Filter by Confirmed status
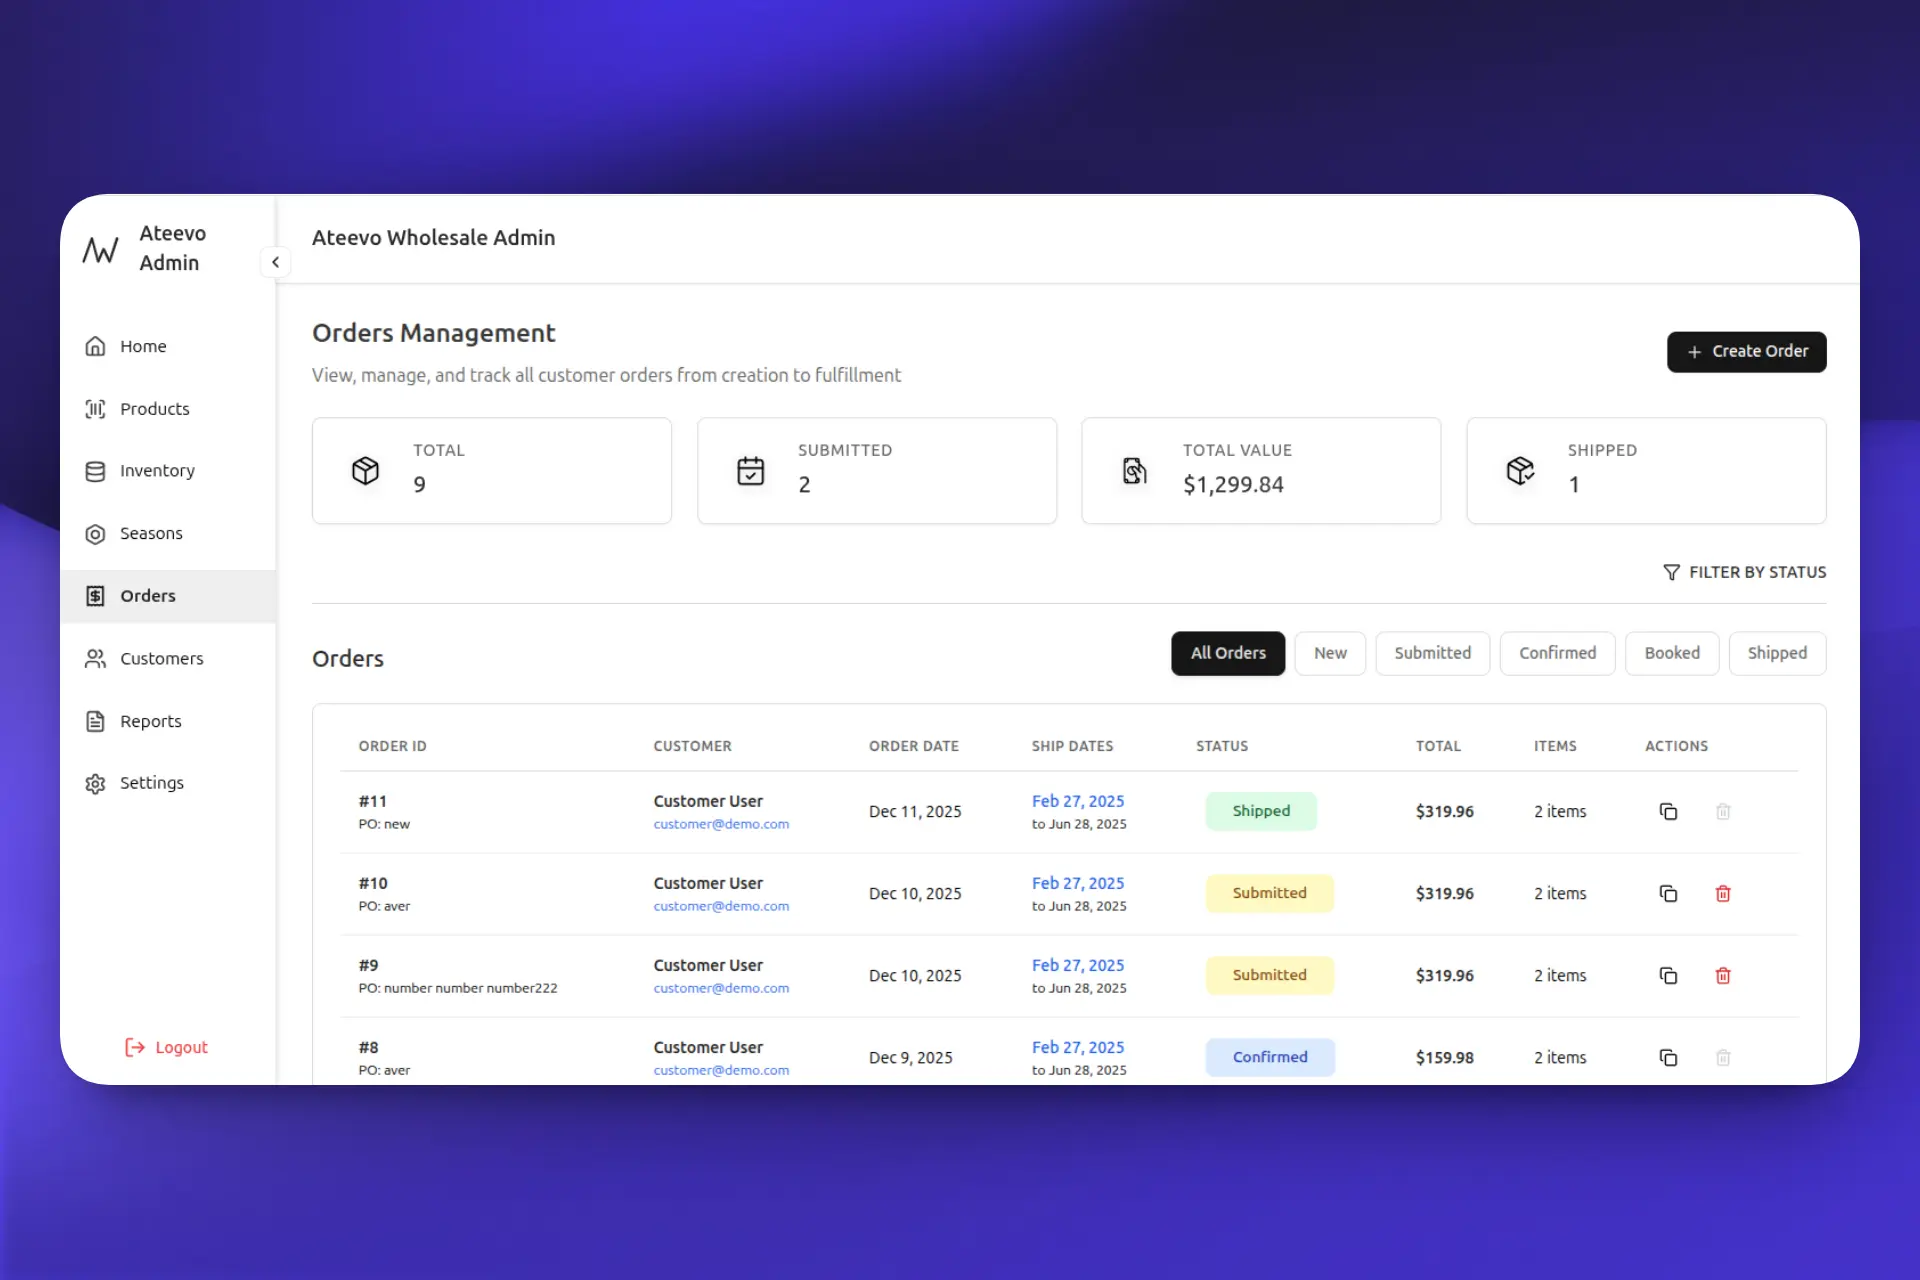The image size is (1920, 1280). [1557, 653]
